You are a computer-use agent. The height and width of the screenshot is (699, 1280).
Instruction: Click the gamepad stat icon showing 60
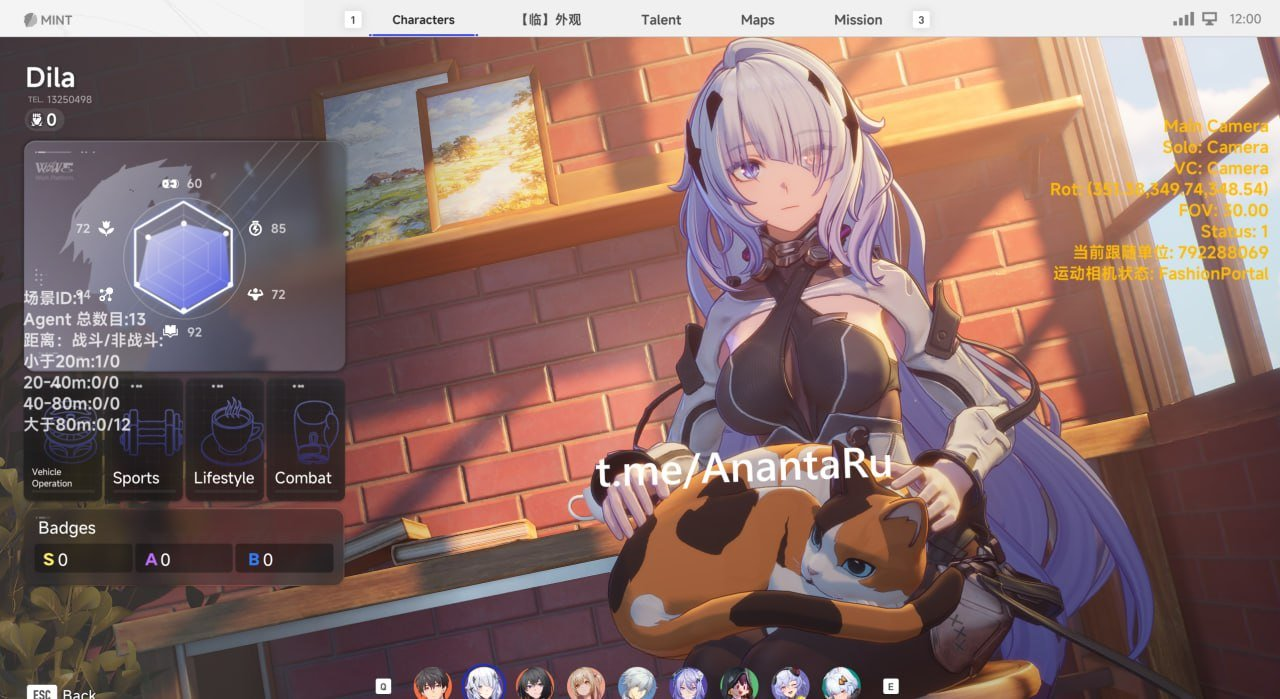pyautogui.click(x=170, y=184)
